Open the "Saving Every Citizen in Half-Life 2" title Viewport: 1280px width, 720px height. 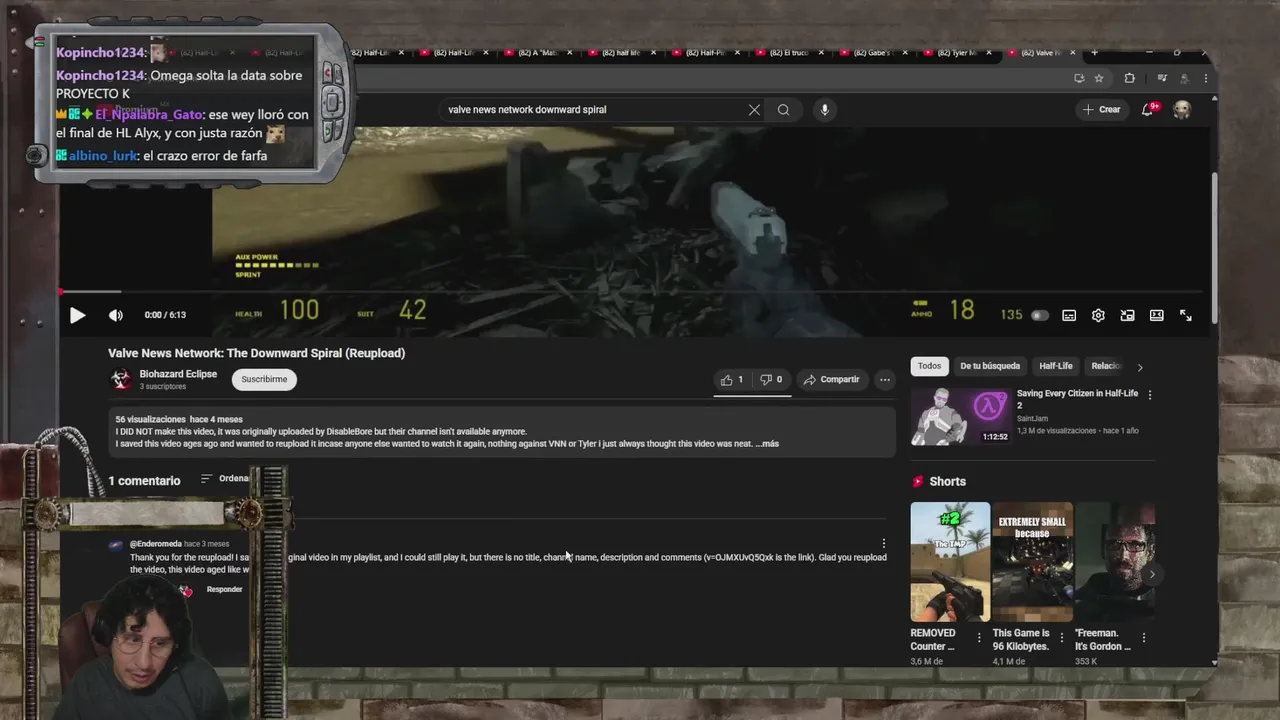click(x=1077, y=399)
